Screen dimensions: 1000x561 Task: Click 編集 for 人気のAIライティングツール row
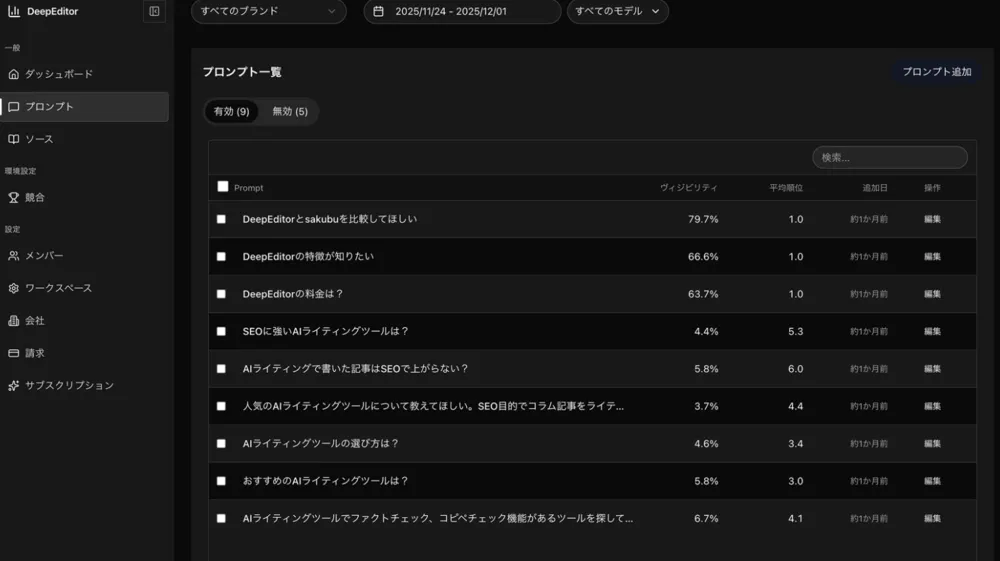tap(932, 406)
